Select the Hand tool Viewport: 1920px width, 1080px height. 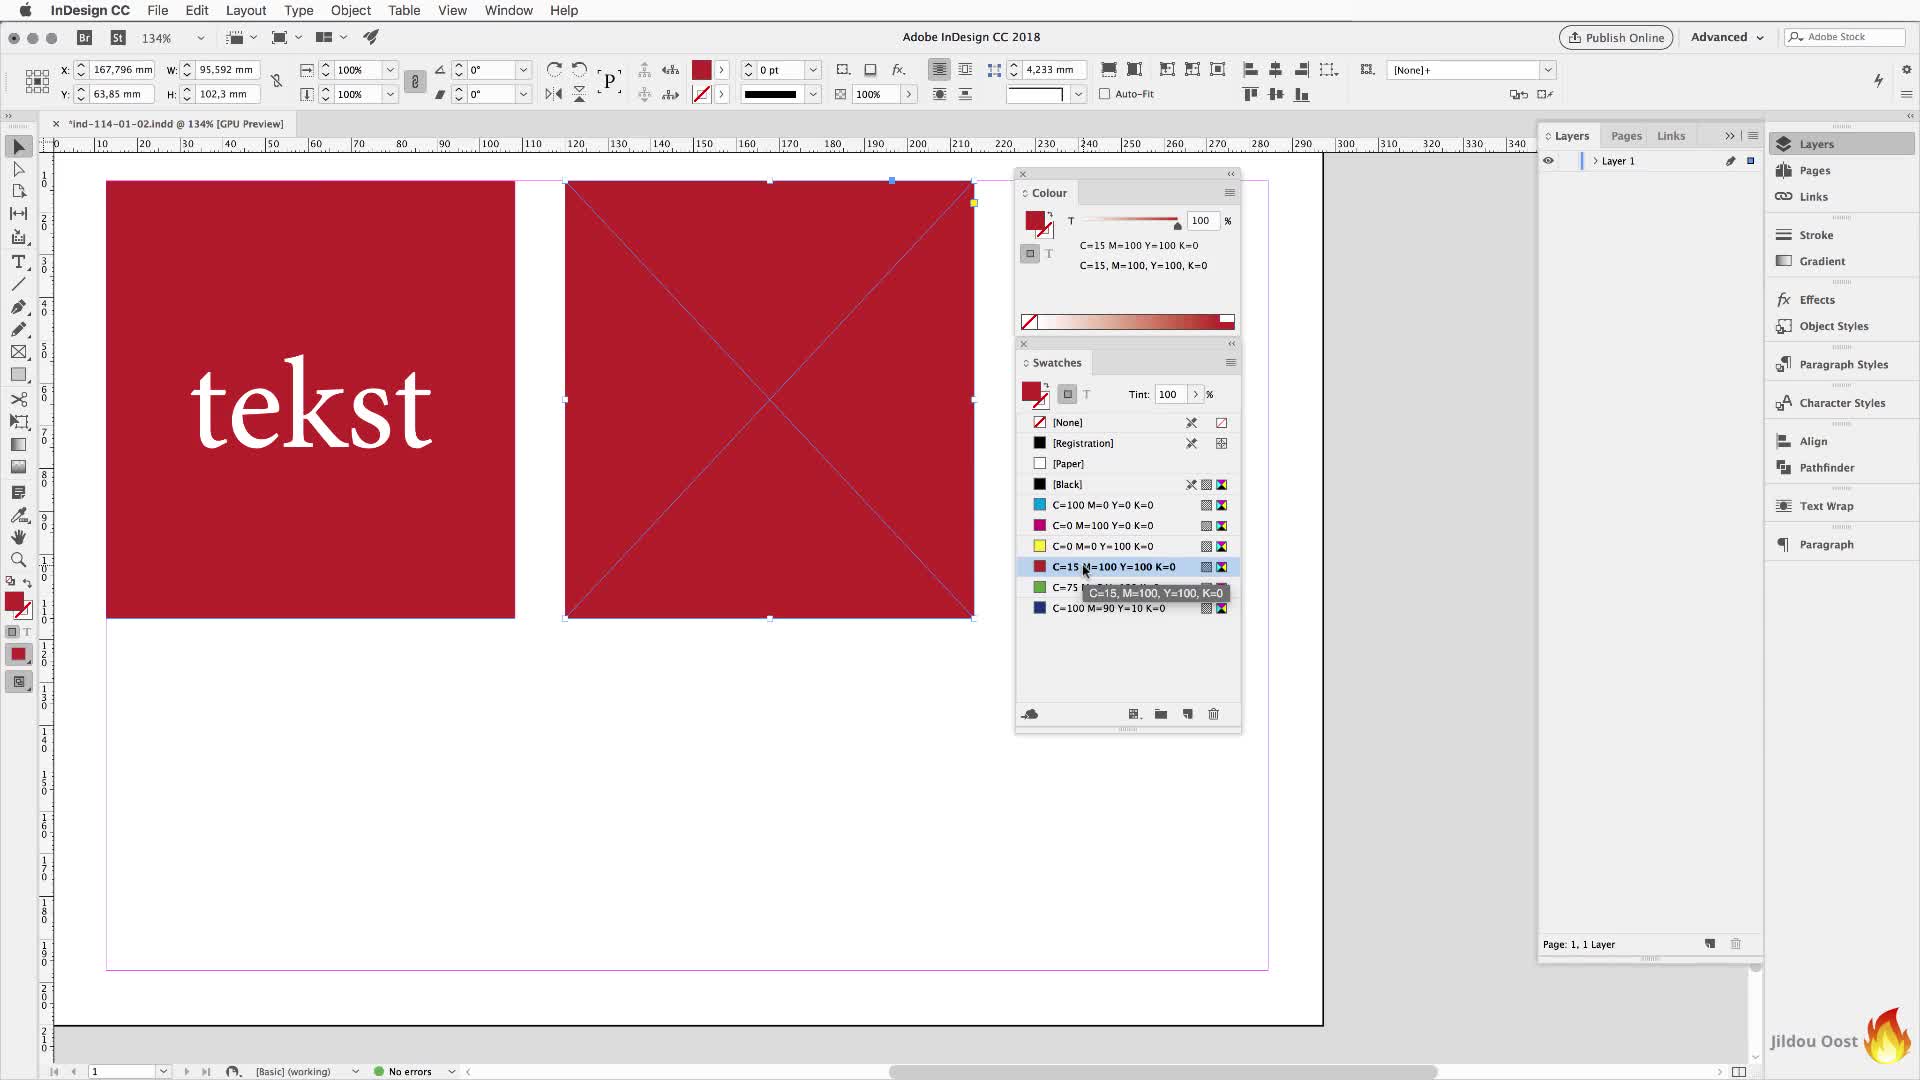18,537
